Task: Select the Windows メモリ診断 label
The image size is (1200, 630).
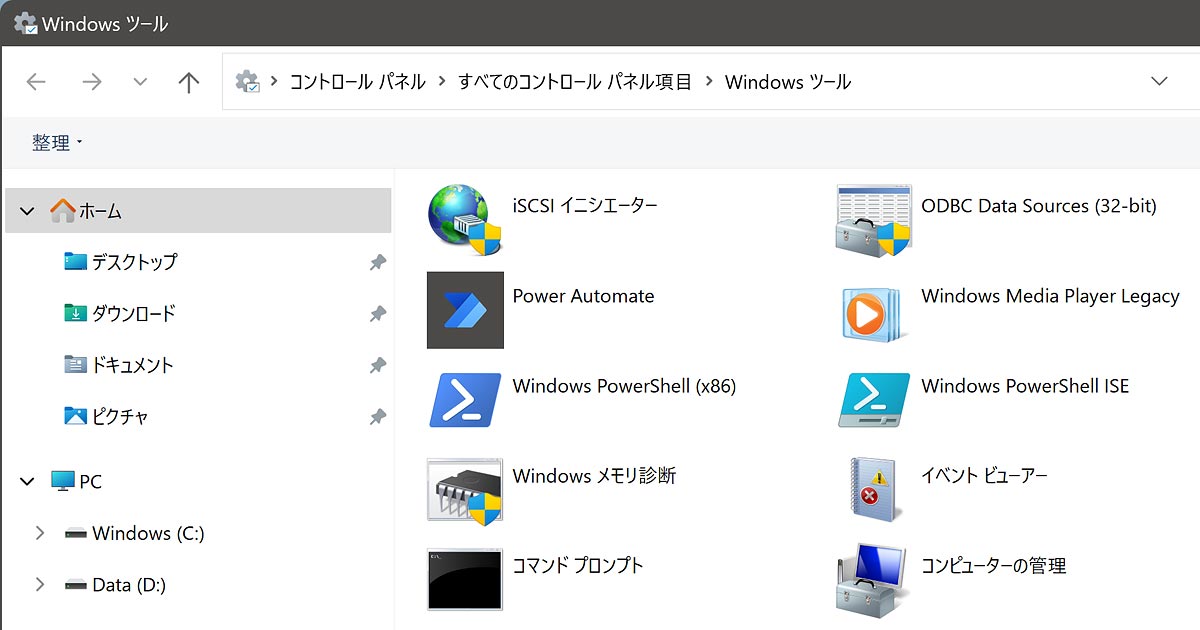Action: [x=594, y=476]
